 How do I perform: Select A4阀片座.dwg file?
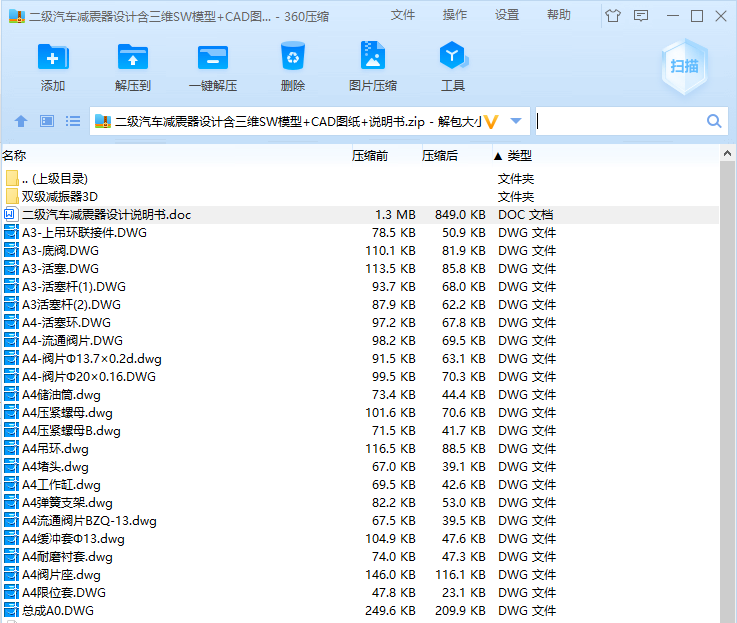tap(361, 575)
